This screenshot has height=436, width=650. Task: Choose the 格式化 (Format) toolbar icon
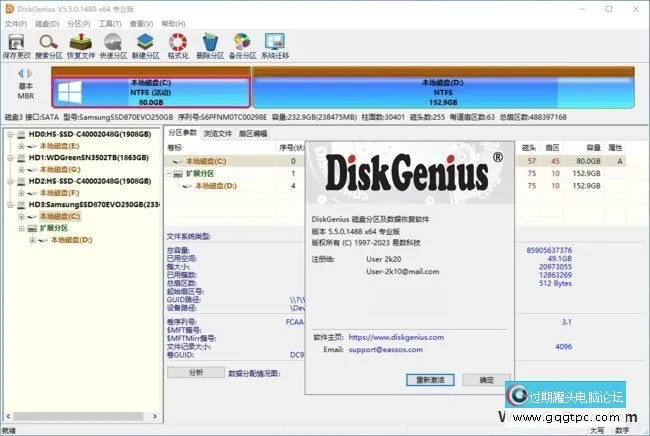coord(178,46)
